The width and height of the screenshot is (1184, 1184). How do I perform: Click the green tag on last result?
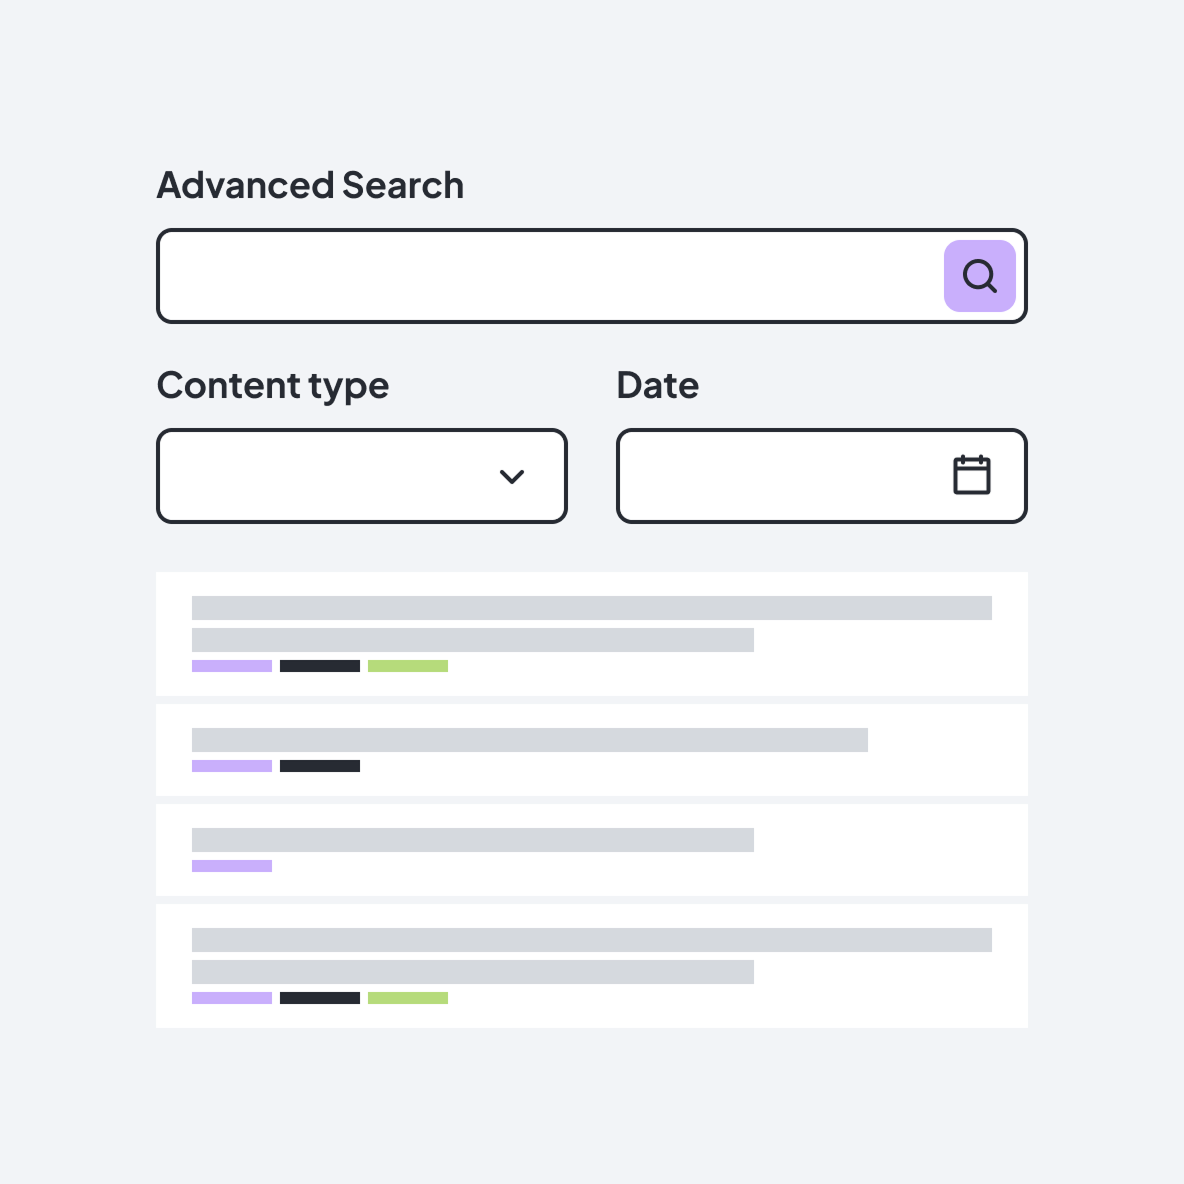pyautogui.click(x=408, y=998)
